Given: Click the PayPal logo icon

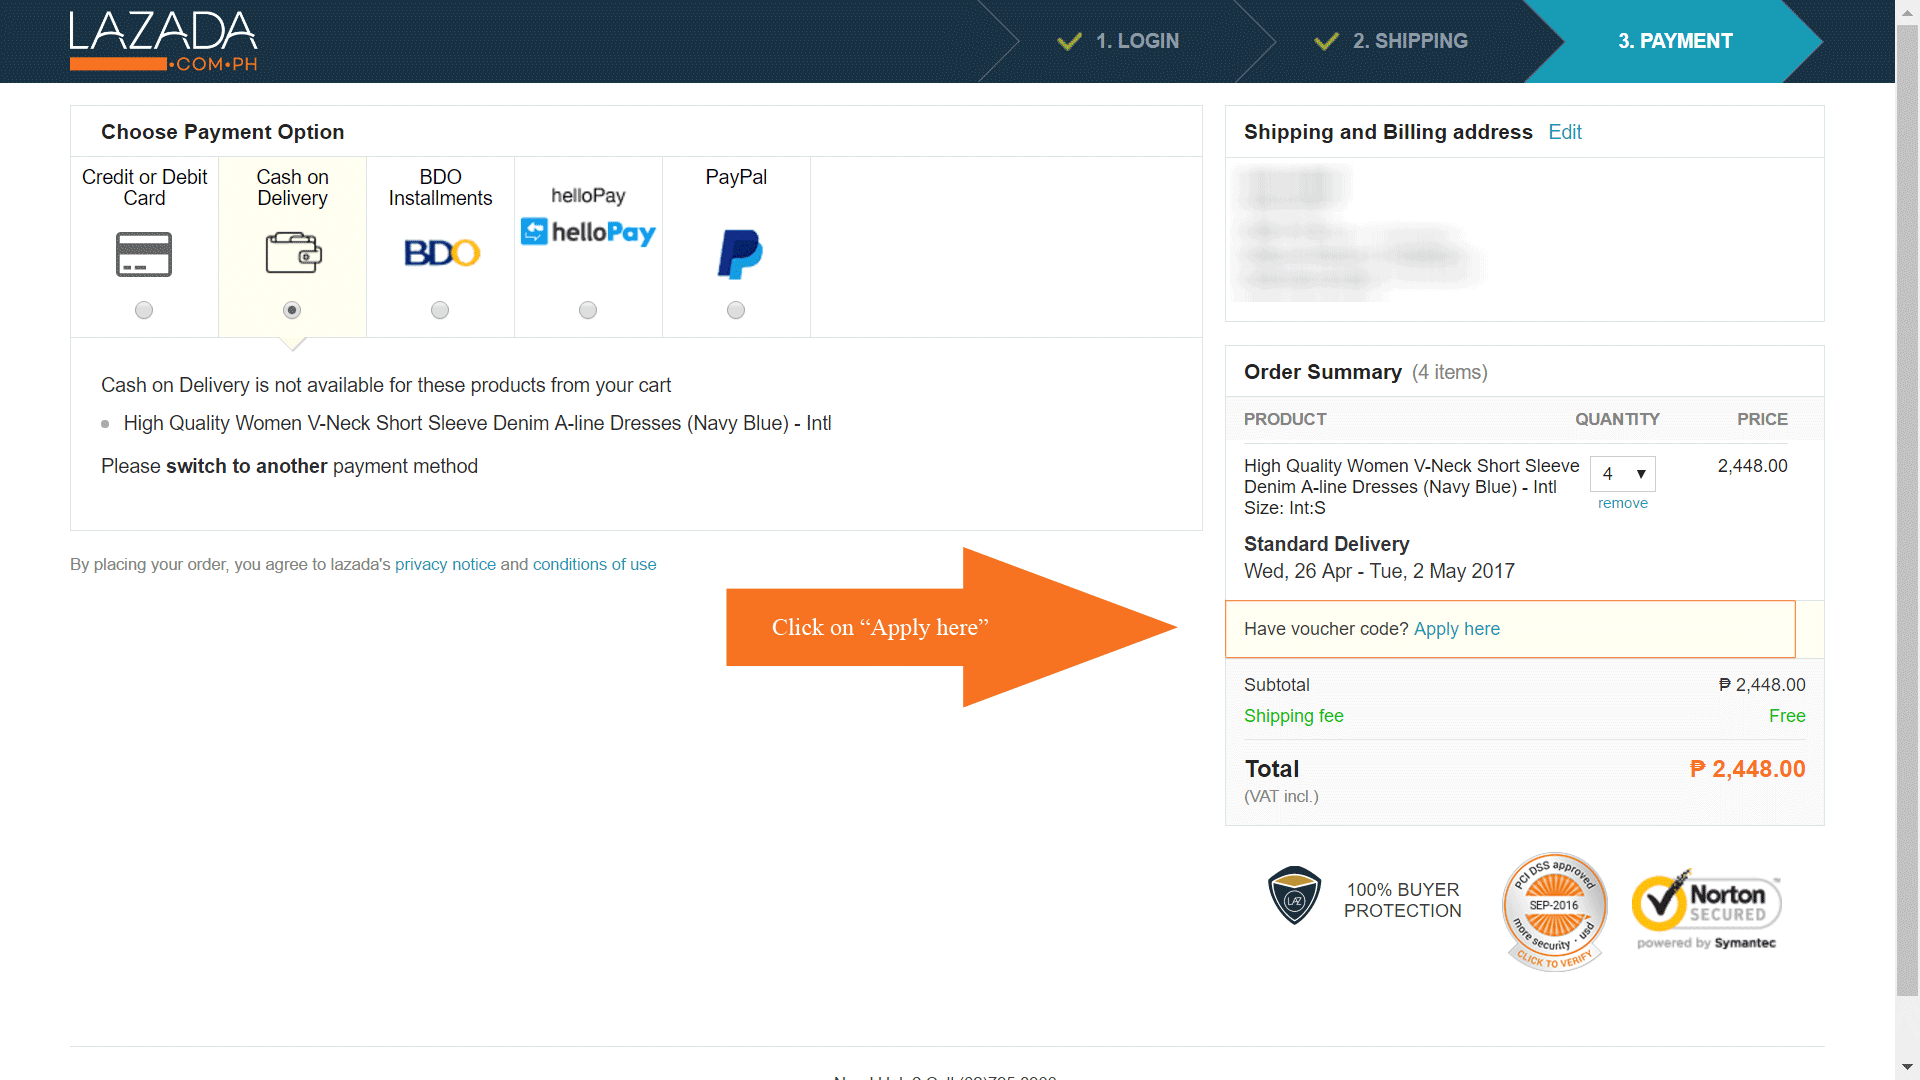Looking at the screenshot, I should 739,254.
